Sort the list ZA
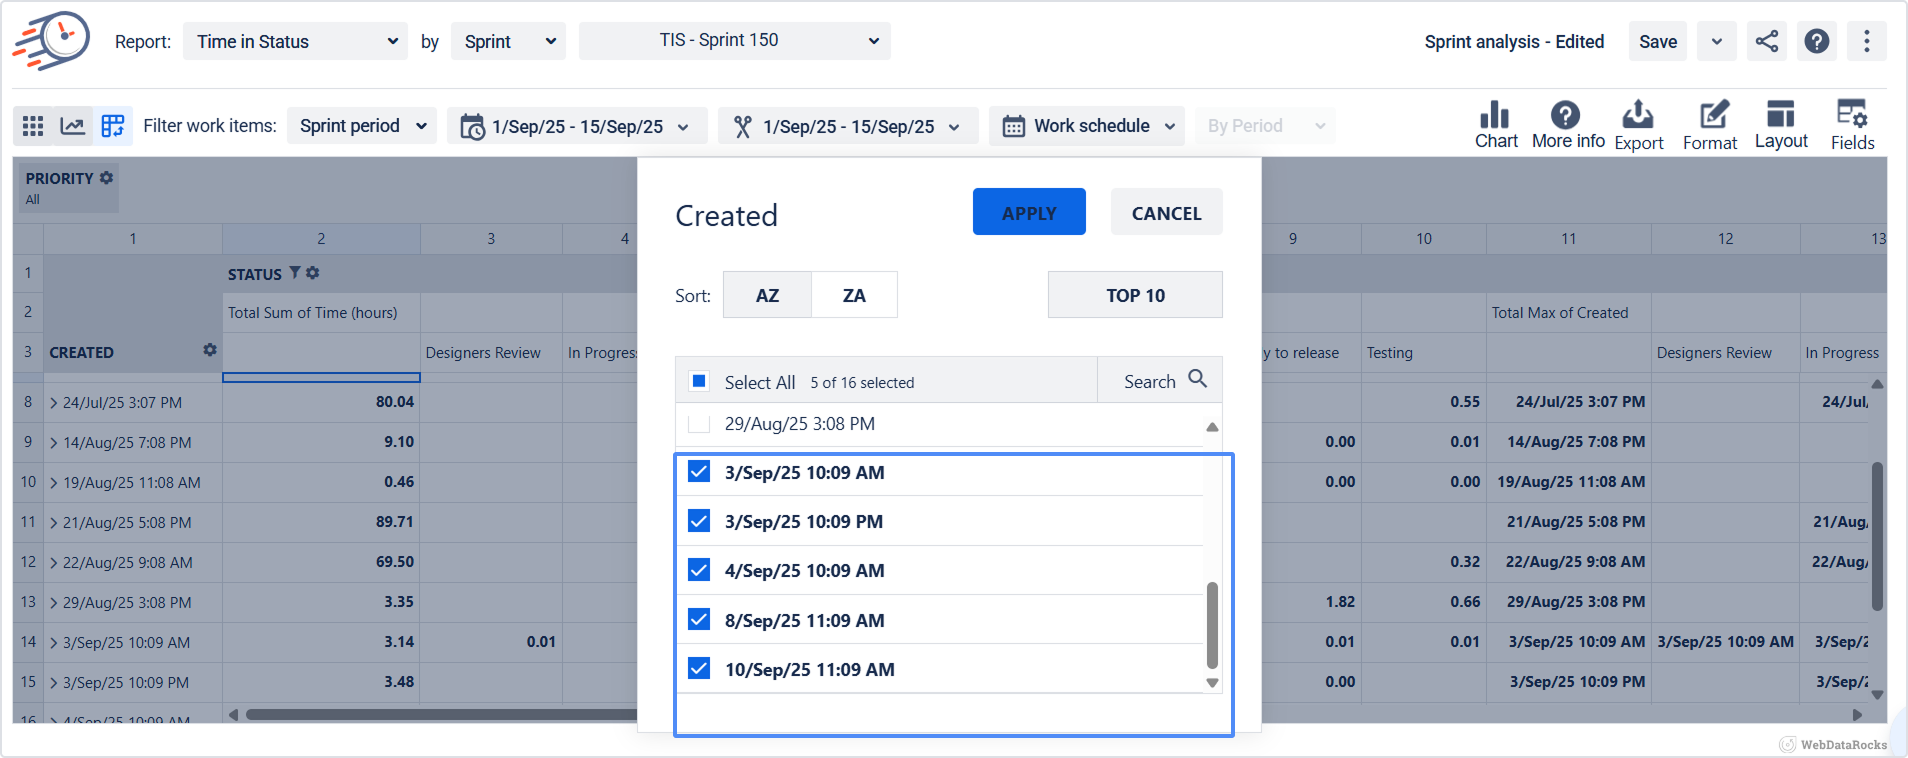 pyautogui.click(x=854, y=295)
